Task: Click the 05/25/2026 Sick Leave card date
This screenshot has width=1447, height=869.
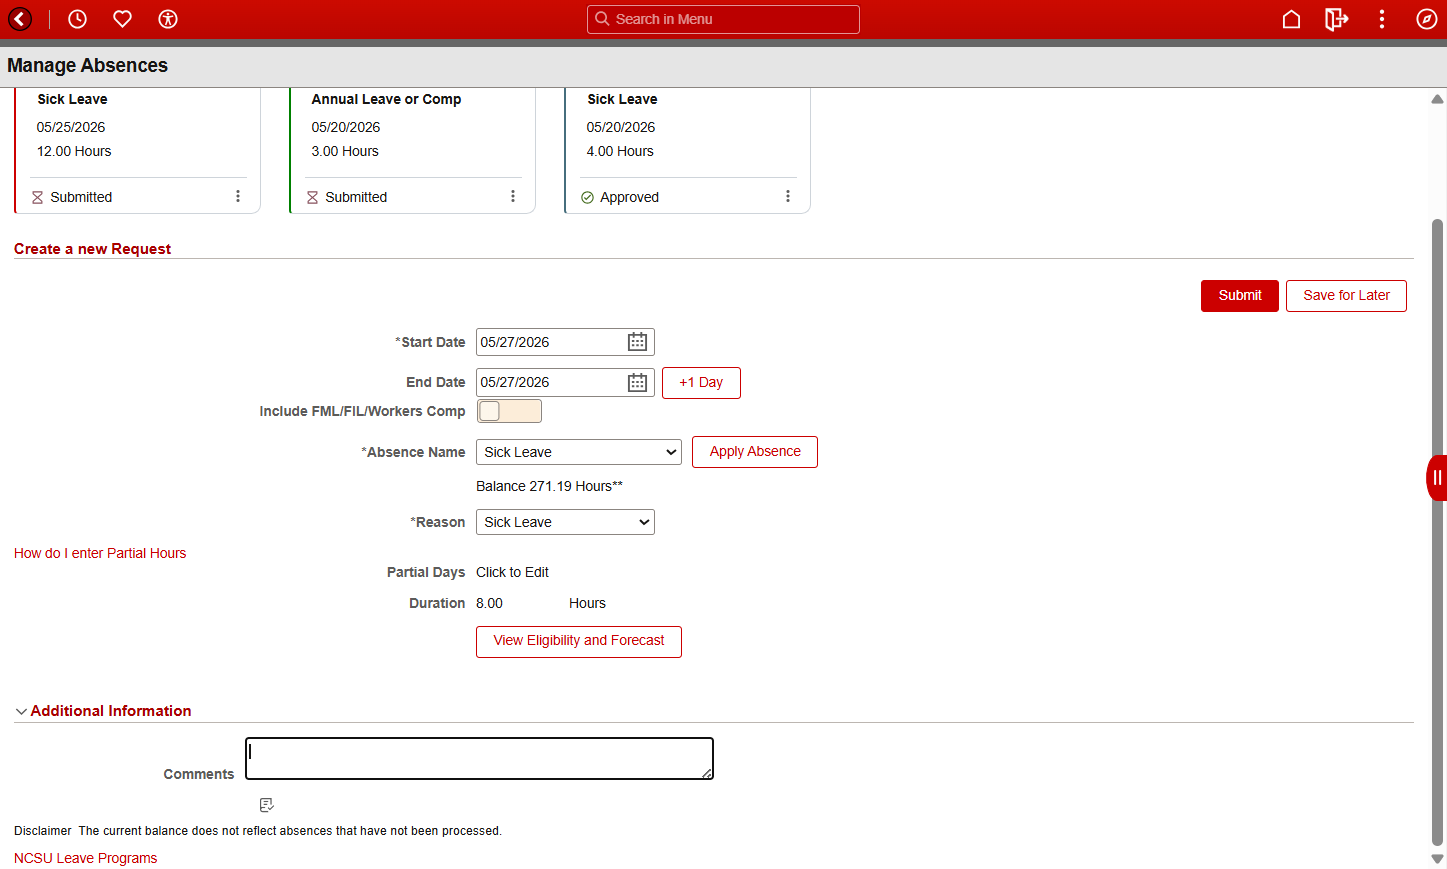Action: 71,127
